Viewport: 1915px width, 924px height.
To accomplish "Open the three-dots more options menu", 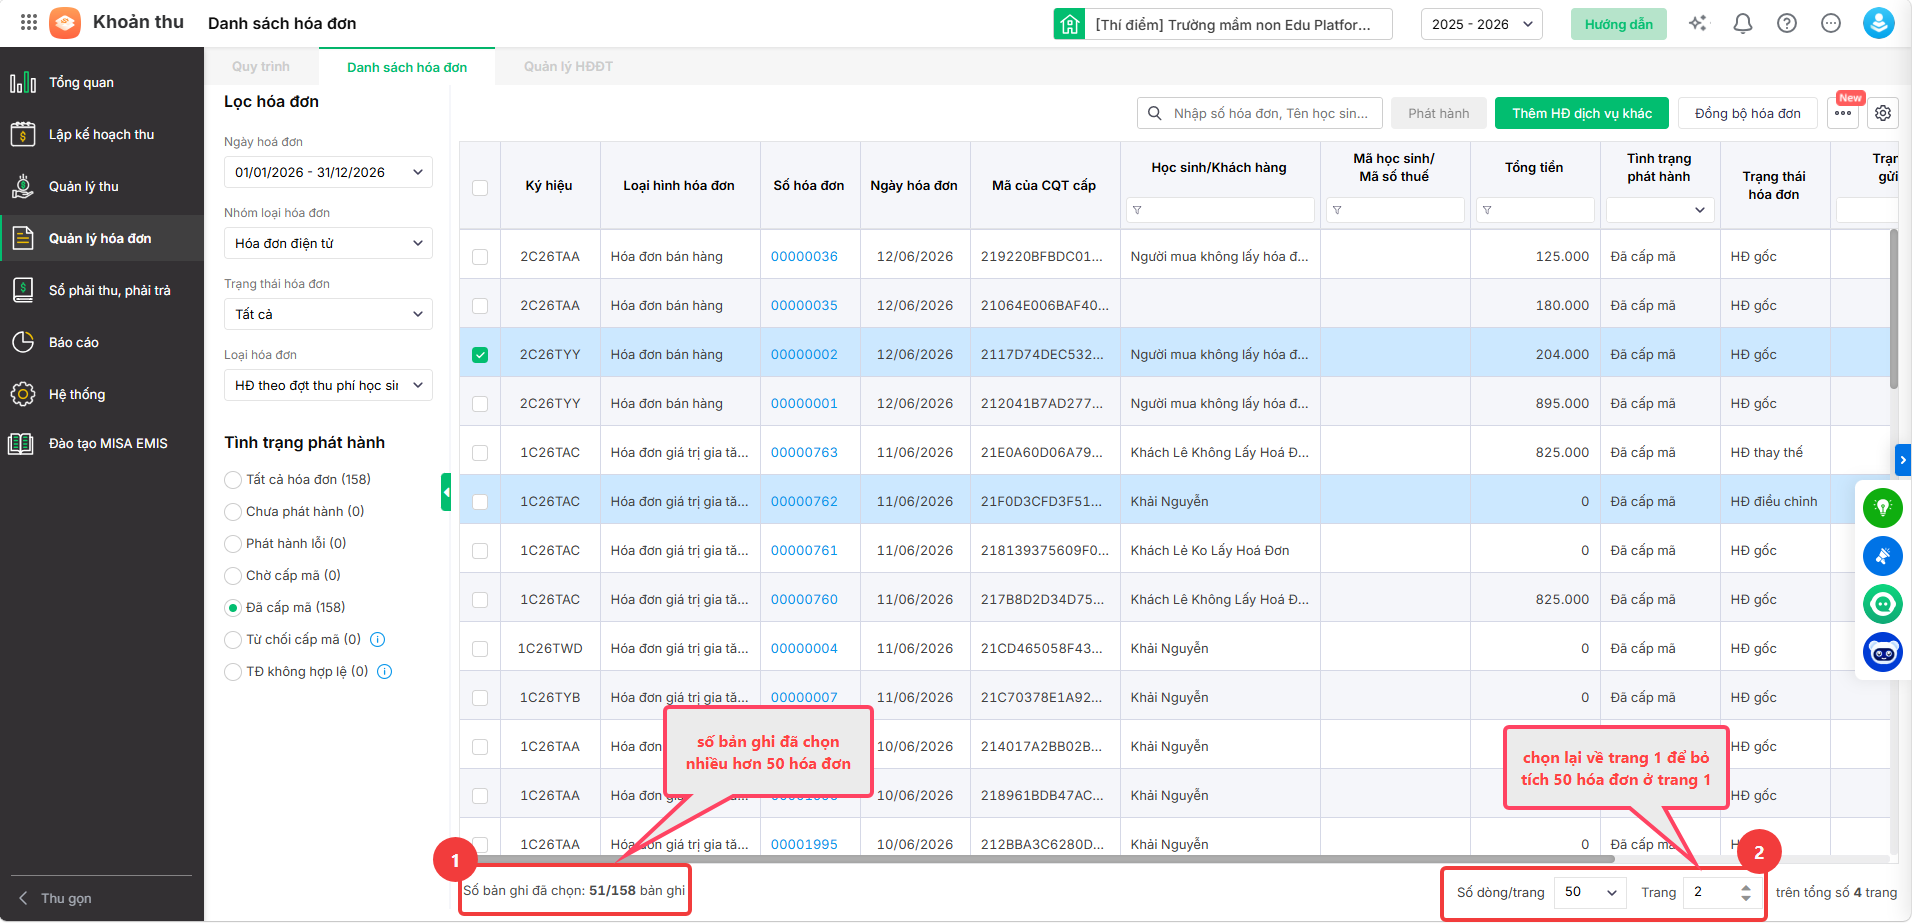I will click(x=1843, y=113).
